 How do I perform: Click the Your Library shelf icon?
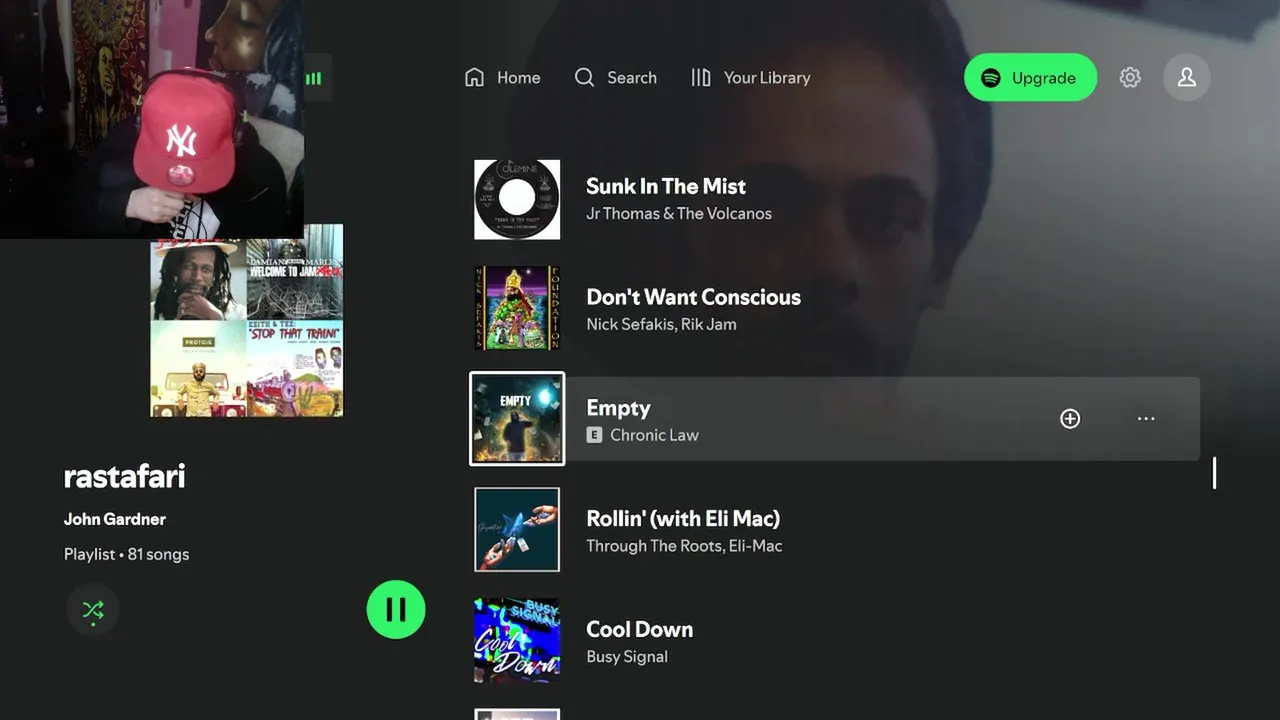tap(701, 78)
